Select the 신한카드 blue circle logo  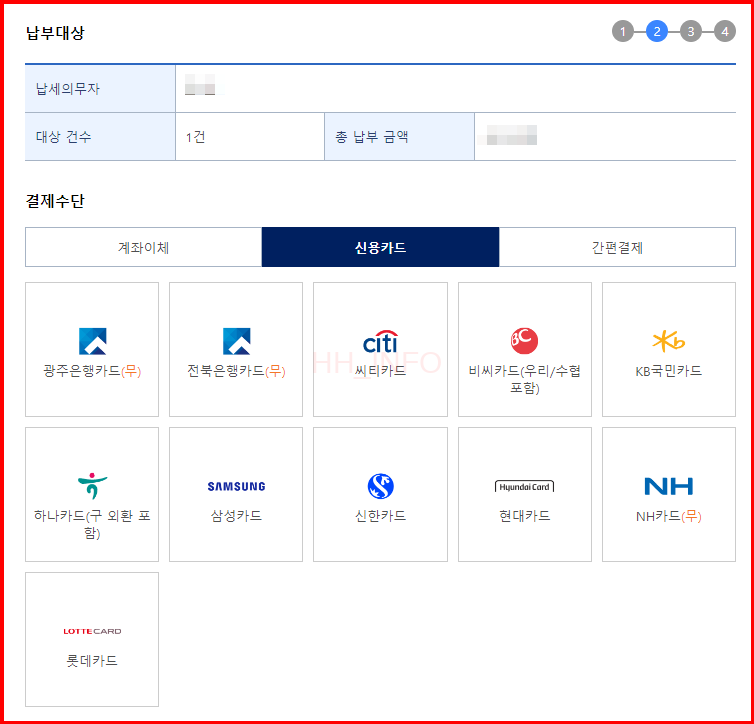pyautogui.click(x=380, y=486)
